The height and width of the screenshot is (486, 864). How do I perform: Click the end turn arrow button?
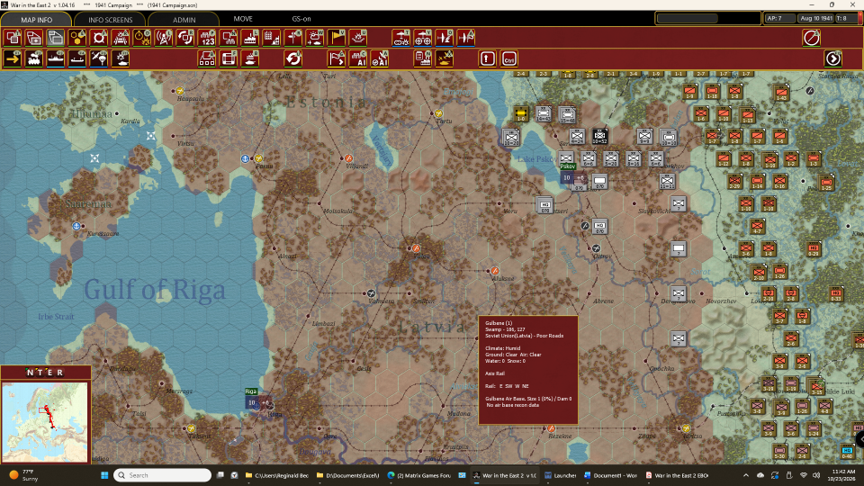pyautogui.click(x=833, y=58)
